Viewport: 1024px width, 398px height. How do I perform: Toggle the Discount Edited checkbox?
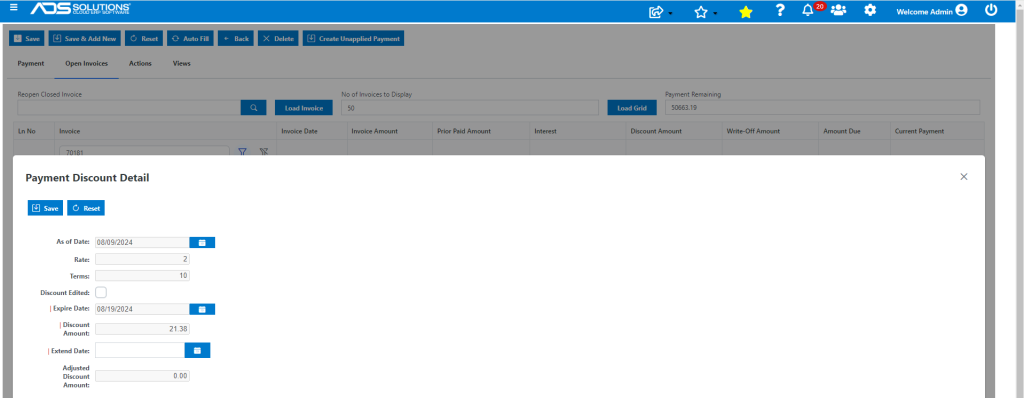point(101,292)
